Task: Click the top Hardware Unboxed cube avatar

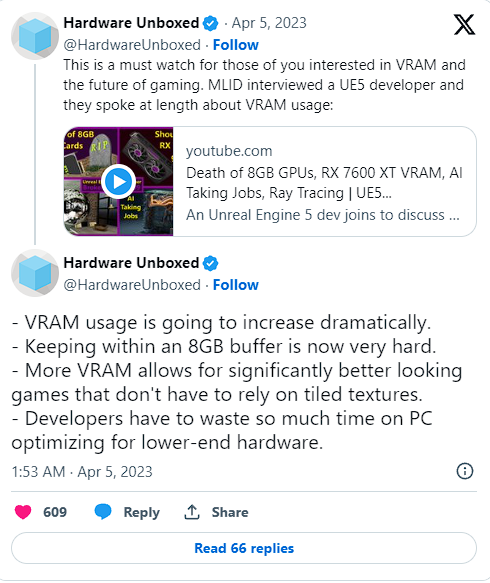Action: pyautogui.click(x=35, y=36)
